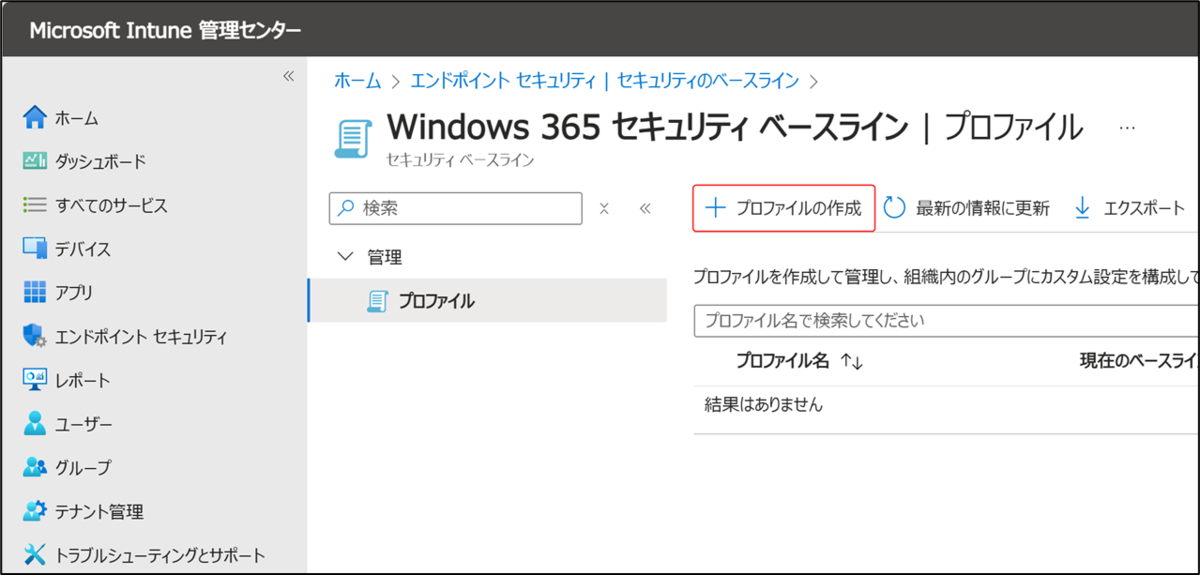The image size is (1200, 575).
Task: Click the エクスポート download button
Action: click(x=1129, y=208)
